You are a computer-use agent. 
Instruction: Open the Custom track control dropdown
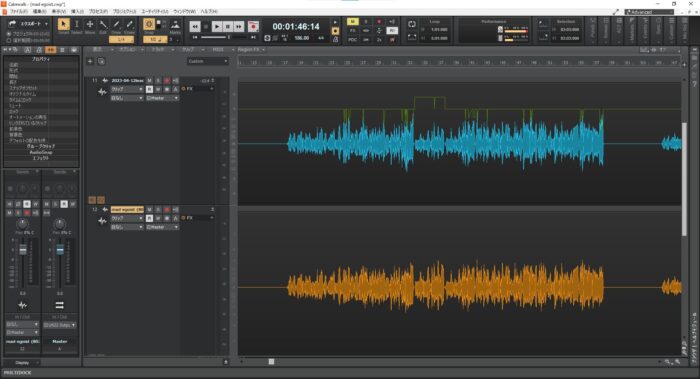pyautogui.click(x=208, y=61)
